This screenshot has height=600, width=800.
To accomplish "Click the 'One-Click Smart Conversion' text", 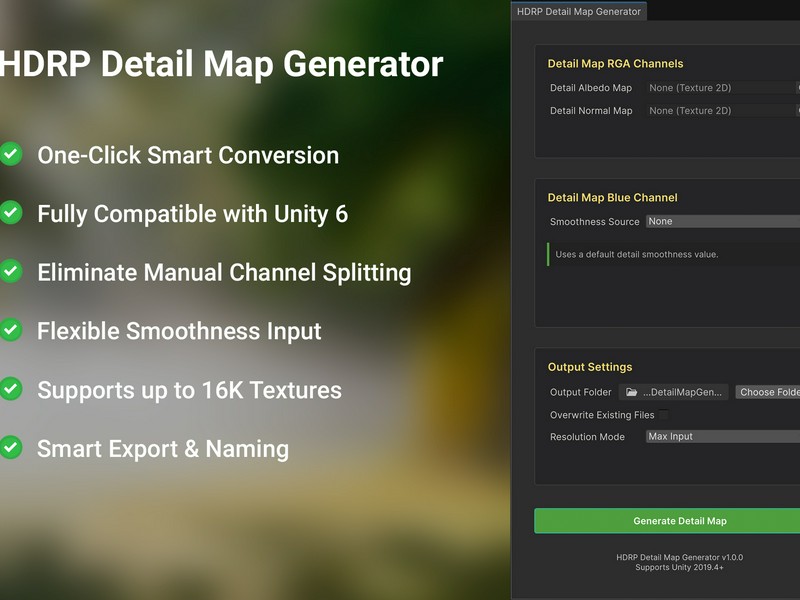I will (188, 155).
